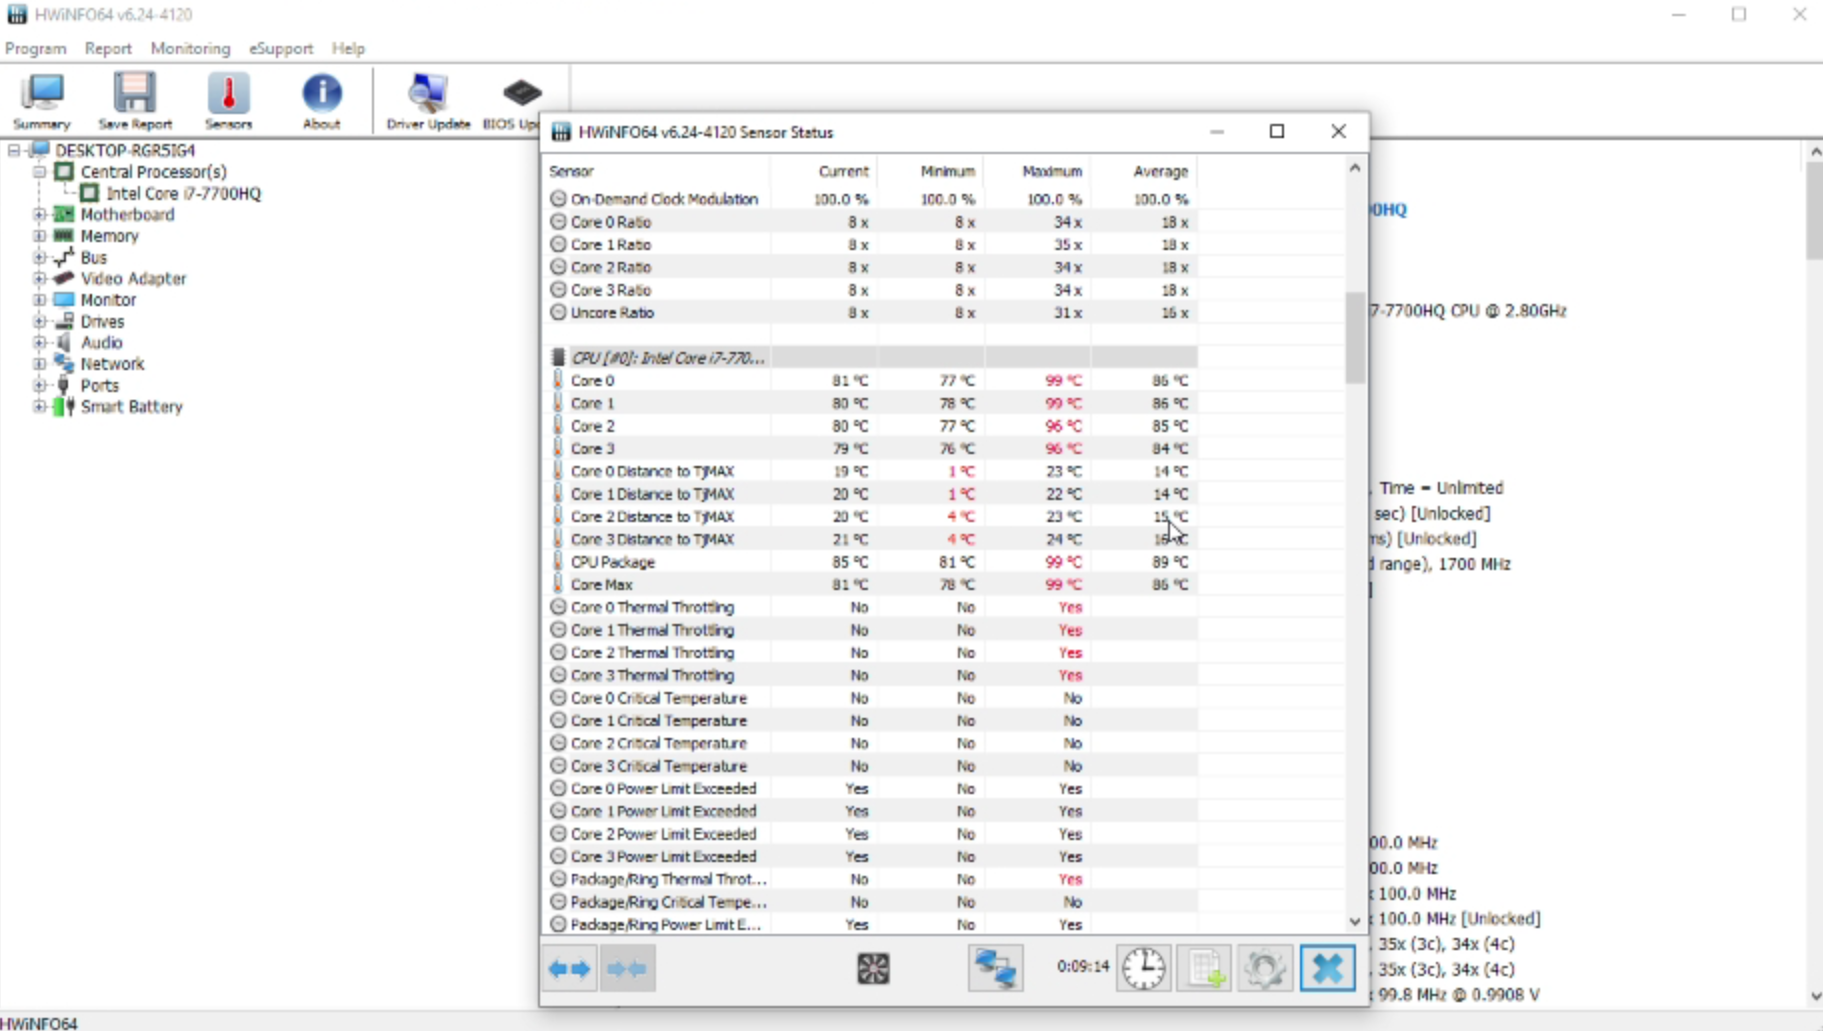Click Core 0 Thermal Throttling status icon

click(558, 607)
